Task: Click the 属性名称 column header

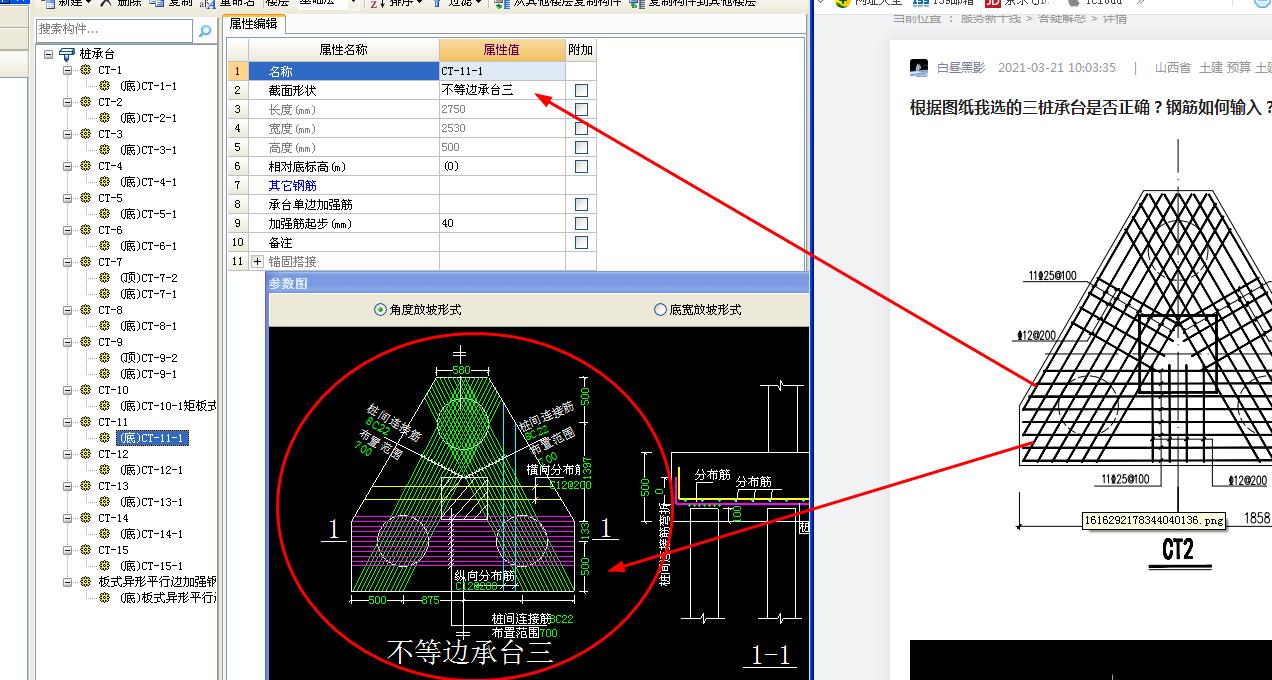Action: click(343, 49)
